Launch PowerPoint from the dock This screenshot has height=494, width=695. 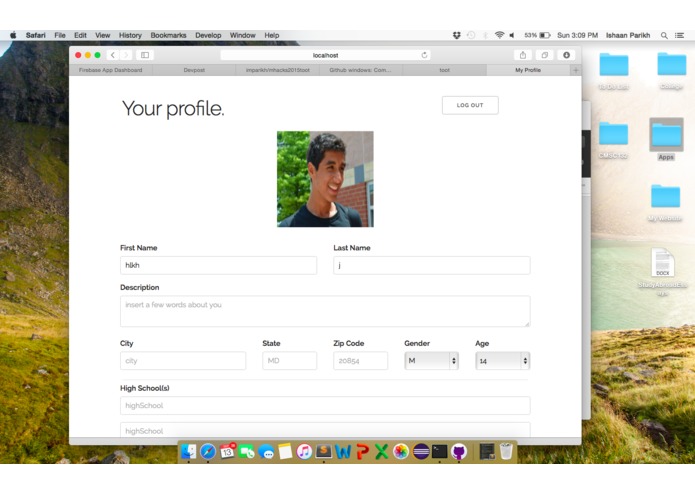coord(362,451)
